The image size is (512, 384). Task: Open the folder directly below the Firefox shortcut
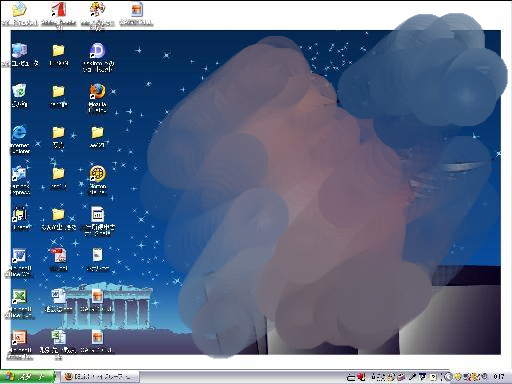pyautogui.click(x=97, y=133)
